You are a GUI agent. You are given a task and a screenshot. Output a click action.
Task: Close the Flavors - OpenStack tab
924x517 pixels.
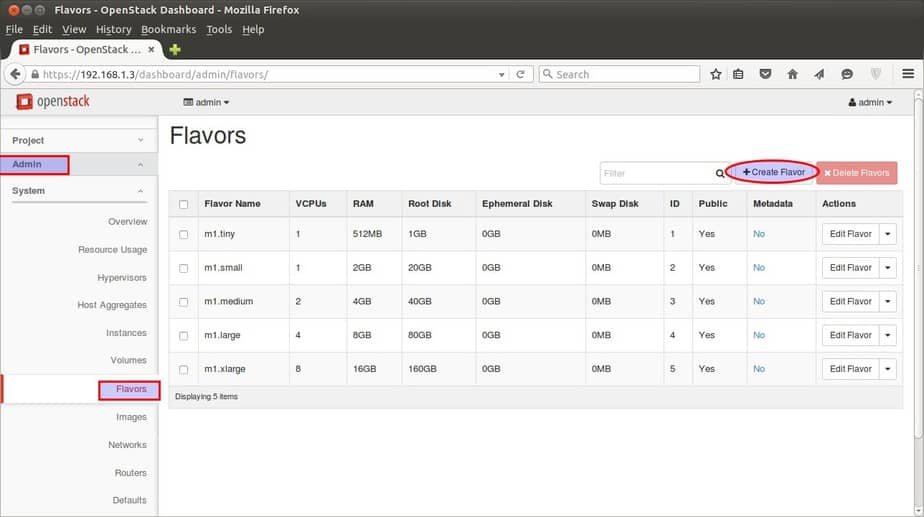coord(151,50)
